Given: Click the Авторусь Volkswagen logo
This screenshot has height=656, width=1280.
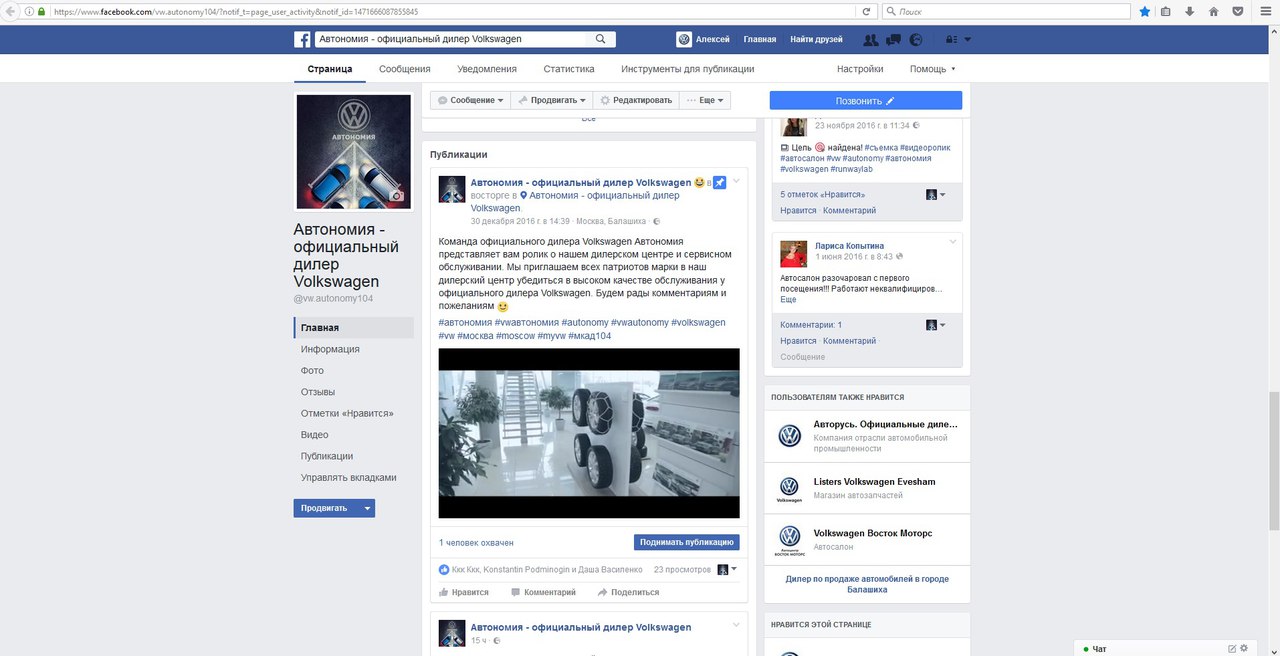Looking at the screenshot, I should coord(790,436).
